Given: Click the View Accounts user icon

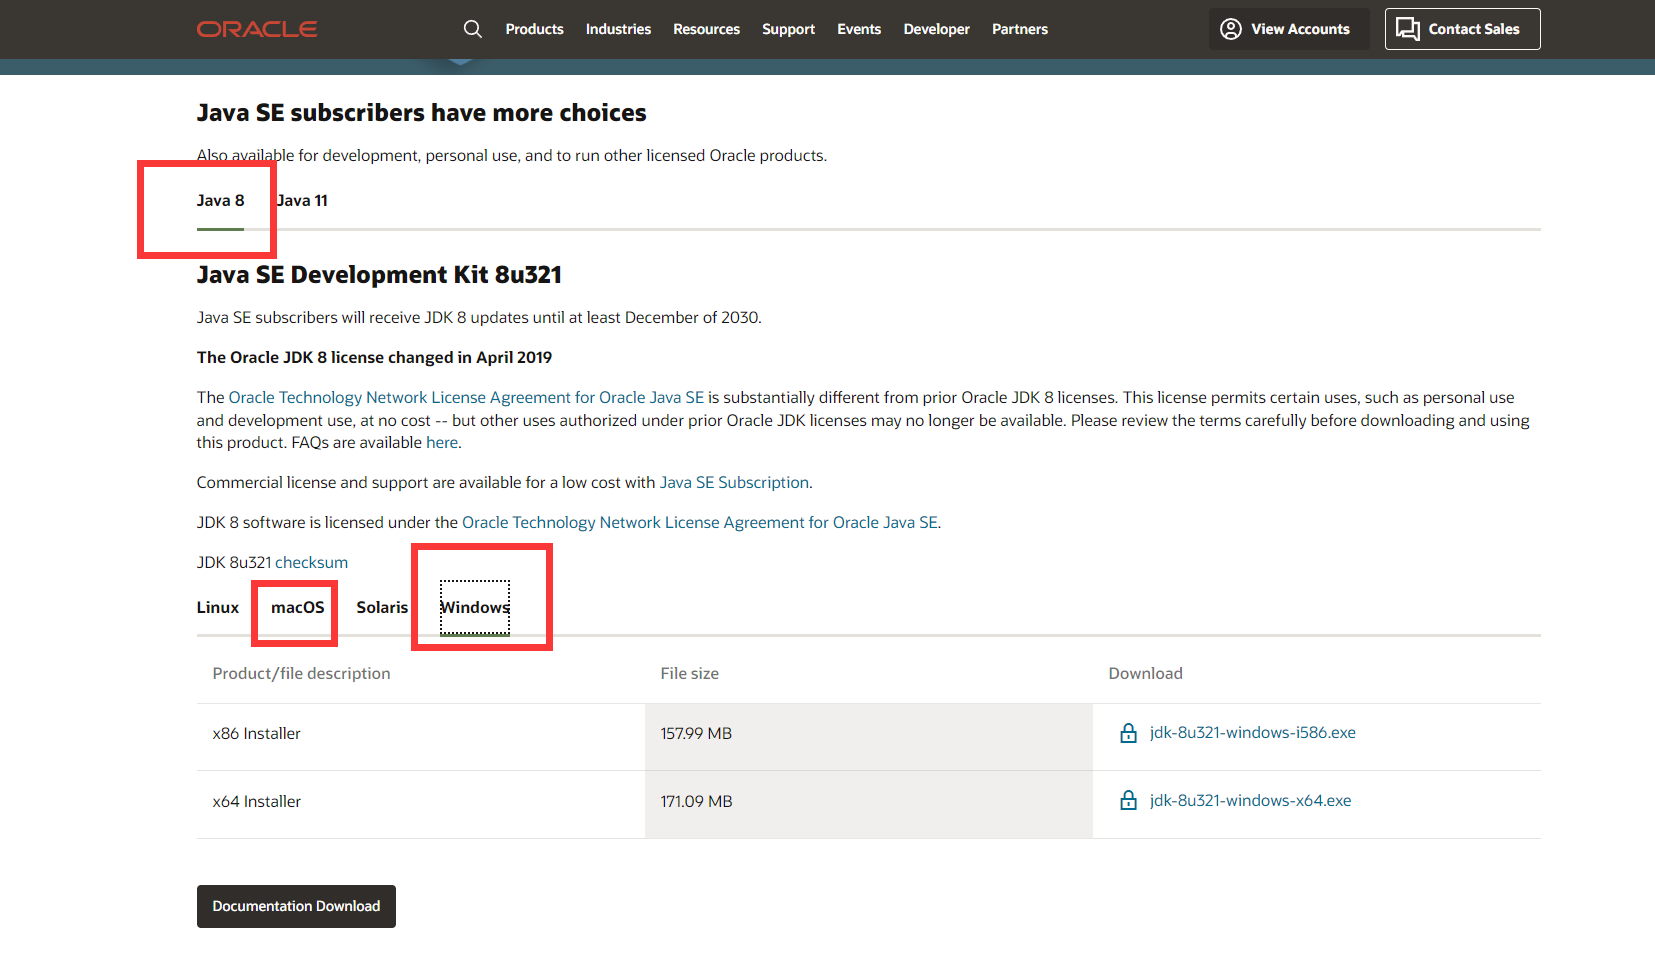Looking at the screenshot, I should click(1231, 29).
